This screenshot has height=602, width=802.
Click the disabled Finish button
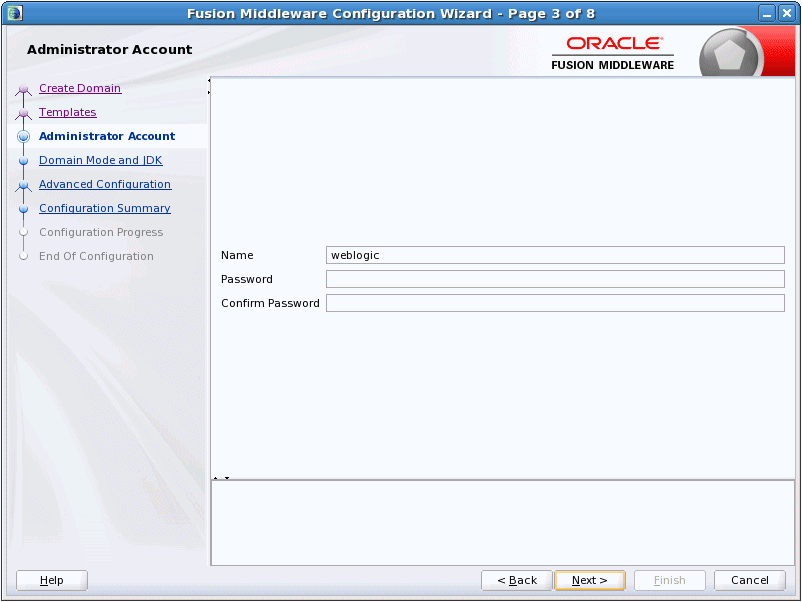(x=670, y=581)
